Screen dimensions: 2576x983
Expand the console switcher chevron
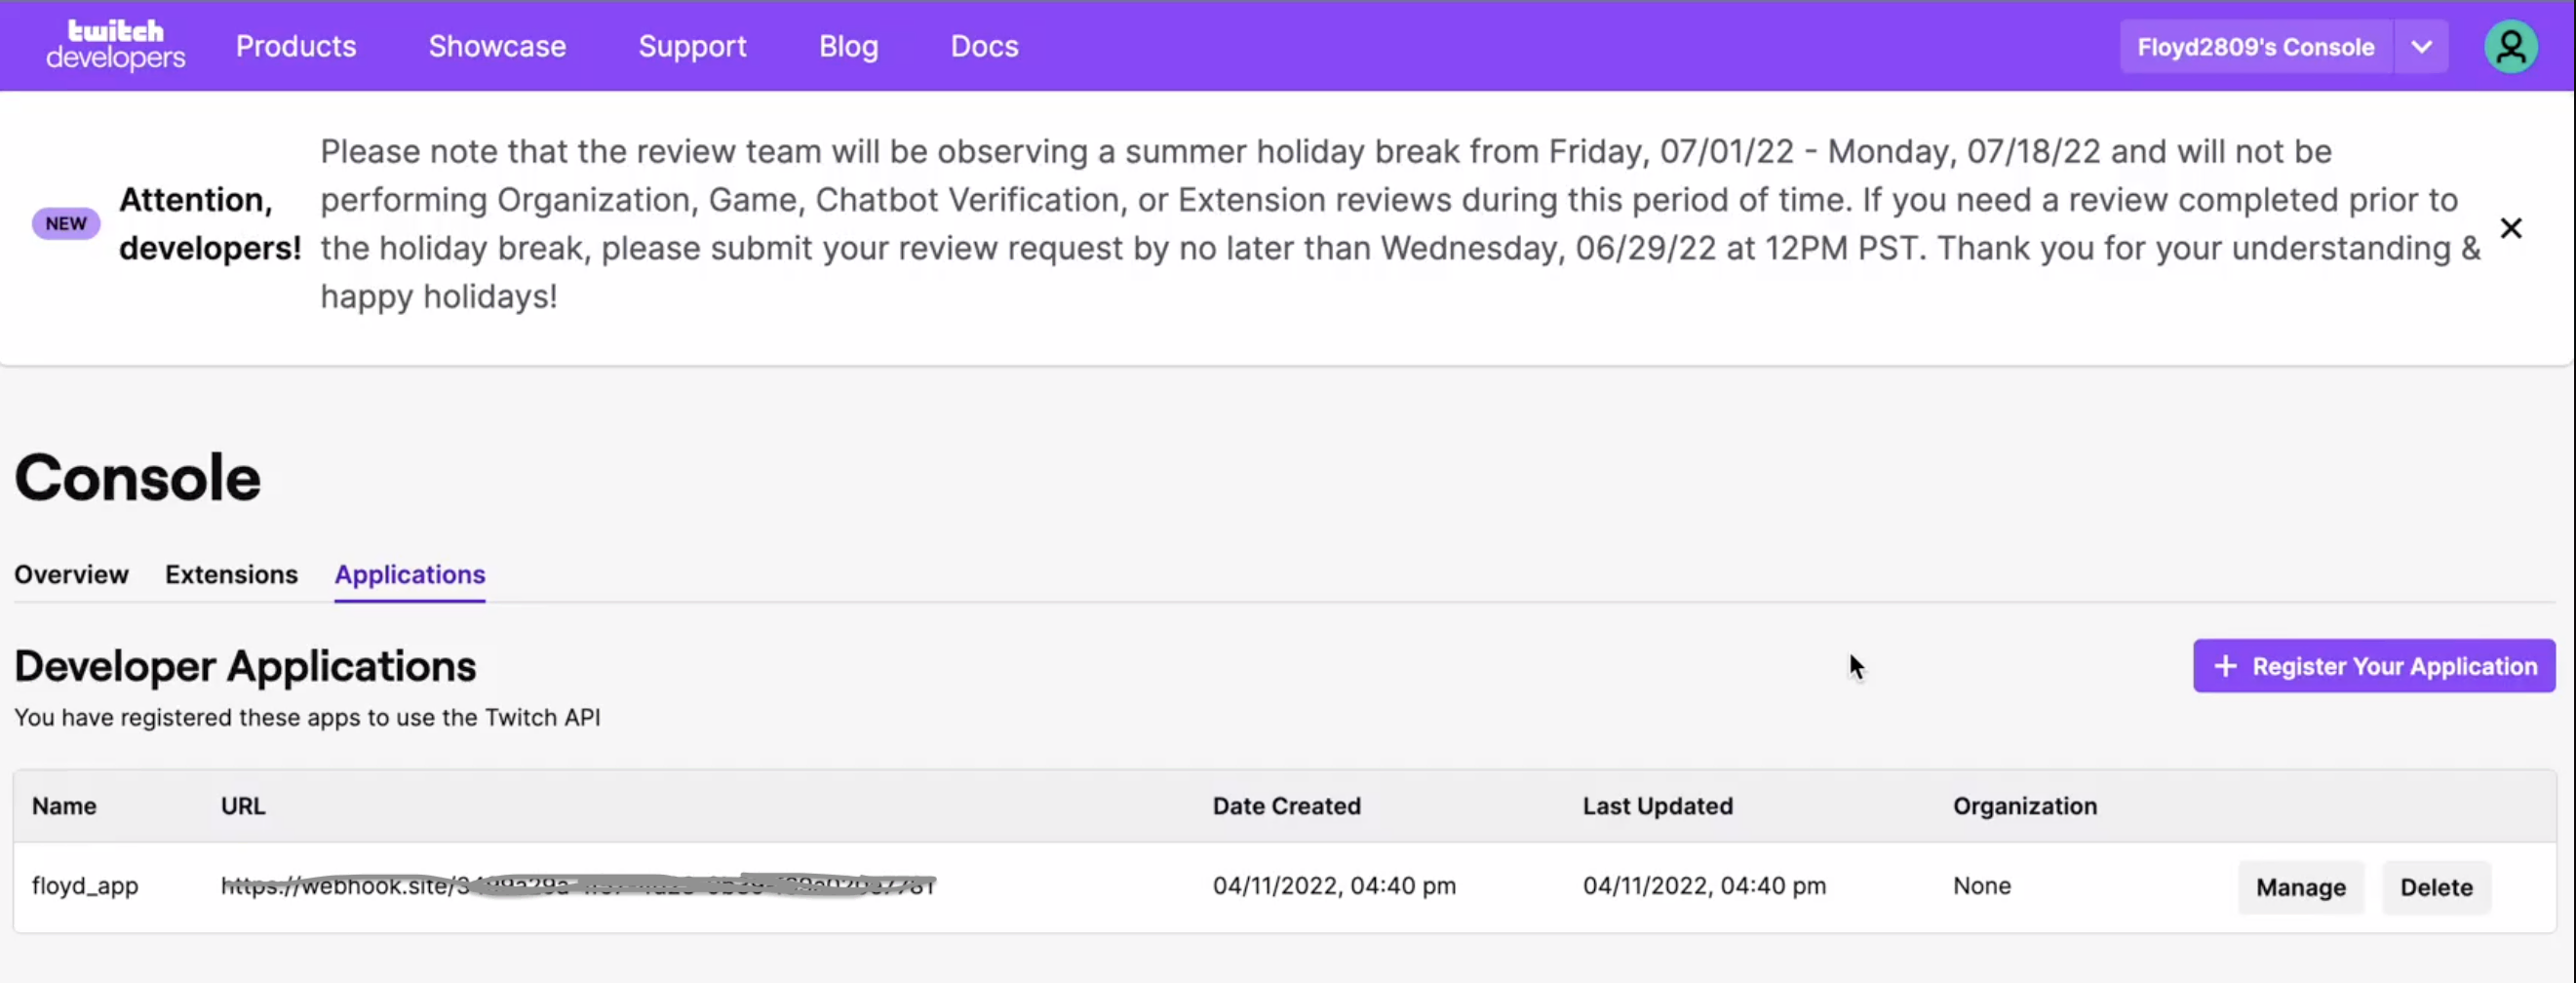click(2421, 46)
